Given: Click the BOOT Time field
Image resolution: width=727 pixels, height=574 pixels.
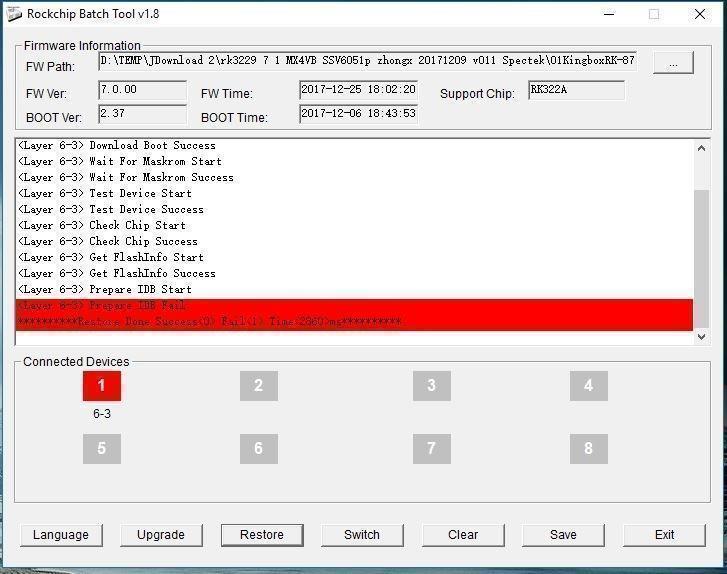Looking at the screenshot, I should (x=358, y=114).
